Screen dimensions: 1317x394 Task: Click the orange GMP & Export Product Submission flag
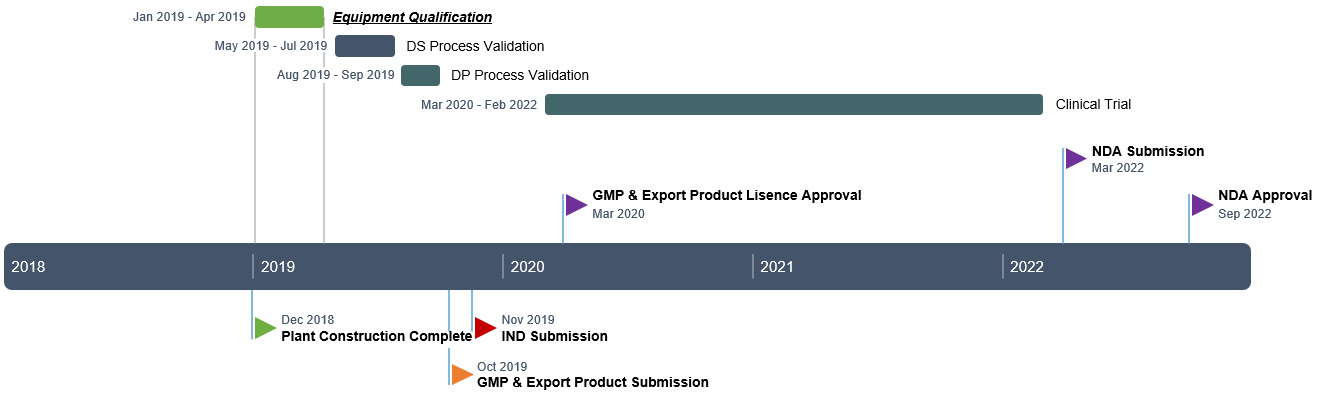(462, 374)
